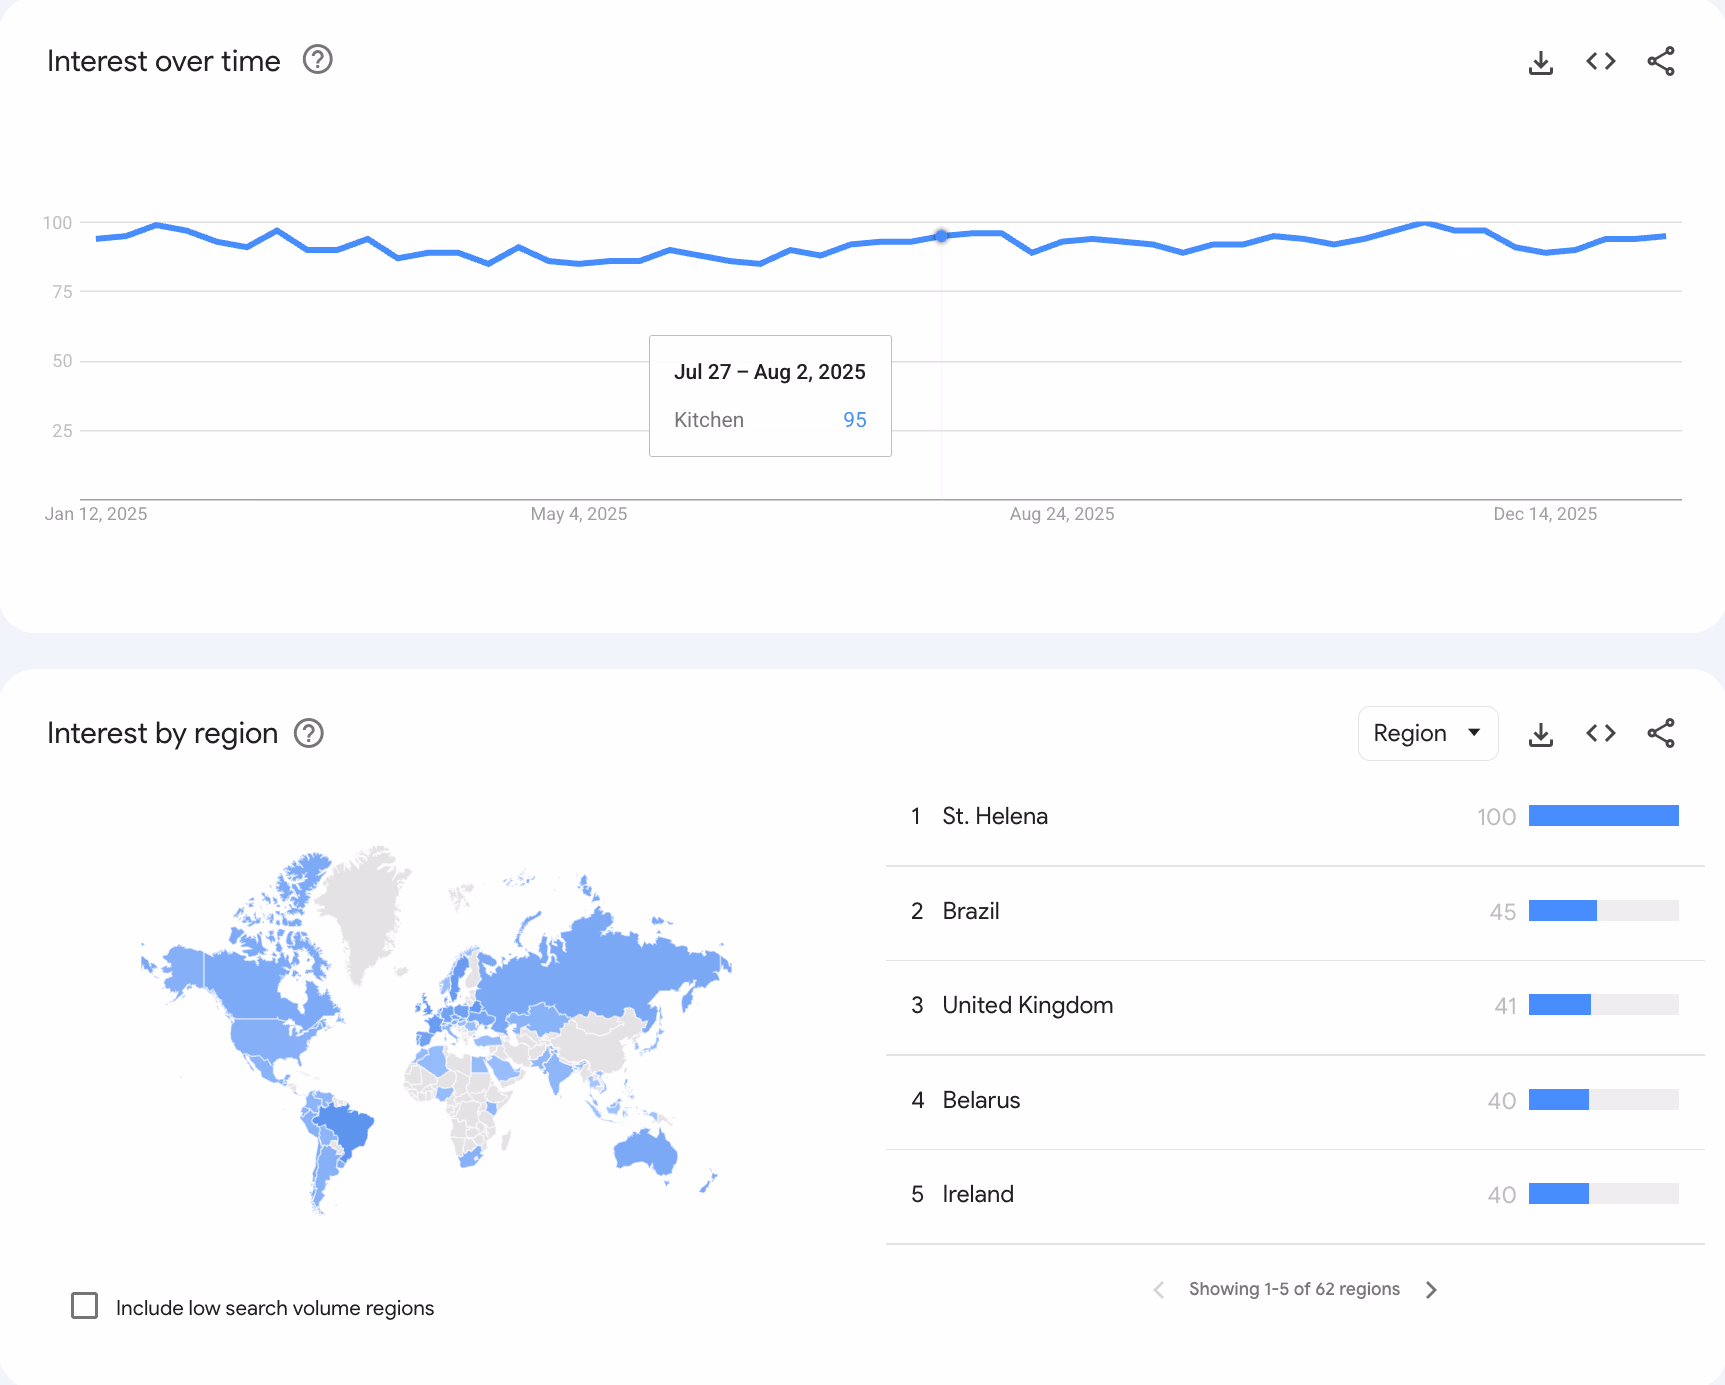The image size is (1725, 1385).
Task: Open embed code for Interest by region
Action: 1600,733
